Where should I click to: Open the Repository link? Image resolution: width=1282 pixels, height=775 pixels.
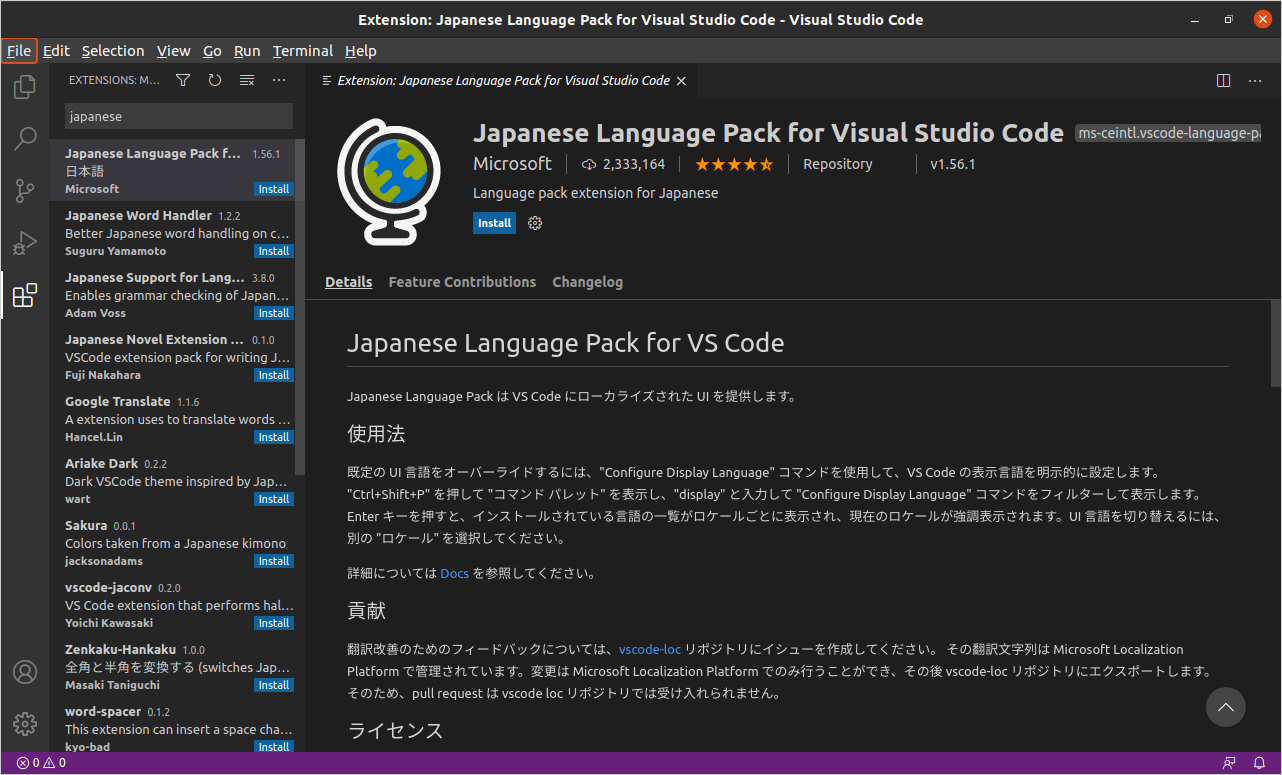point(838,164)
